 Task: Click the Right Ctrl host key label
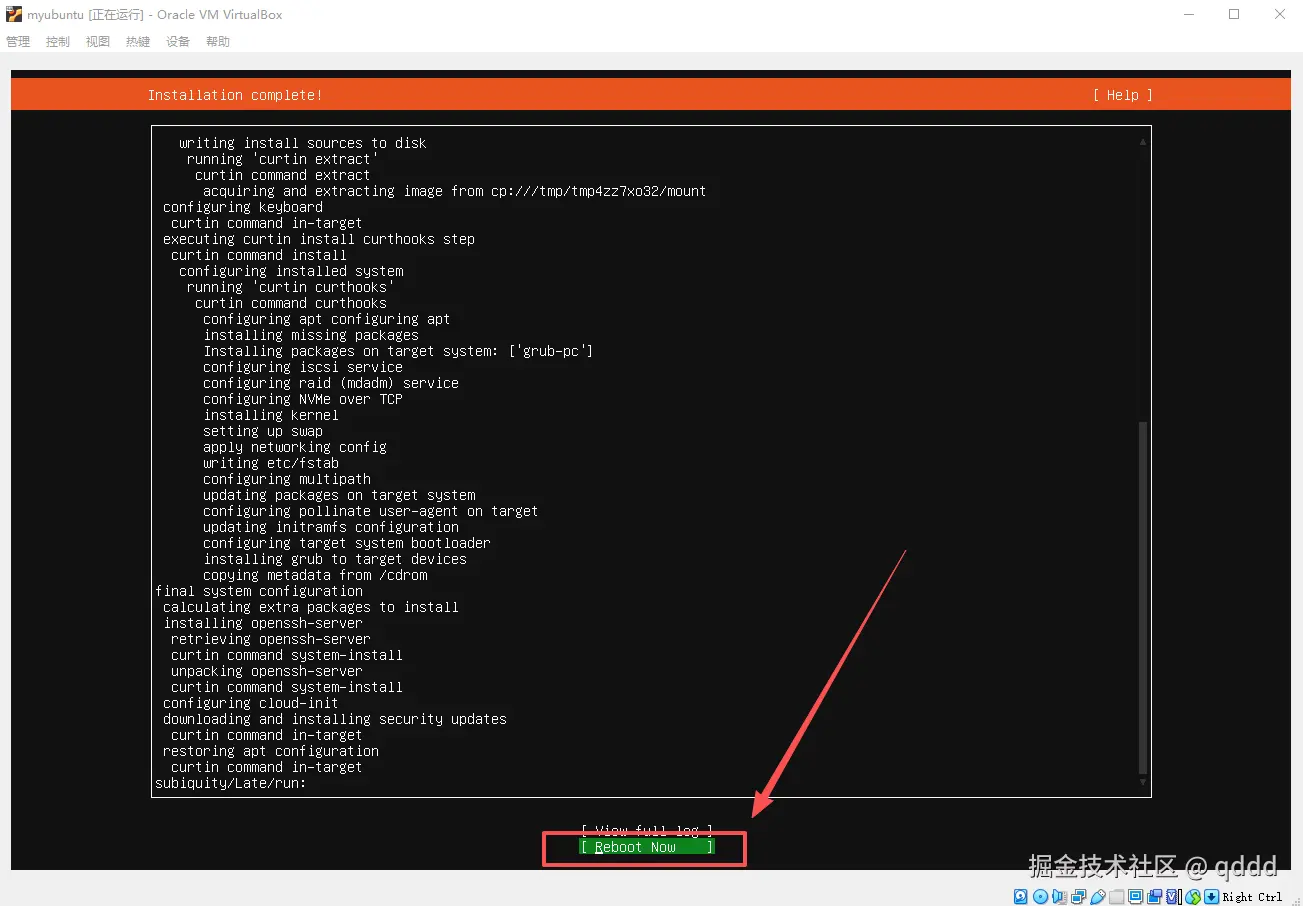1252,897
